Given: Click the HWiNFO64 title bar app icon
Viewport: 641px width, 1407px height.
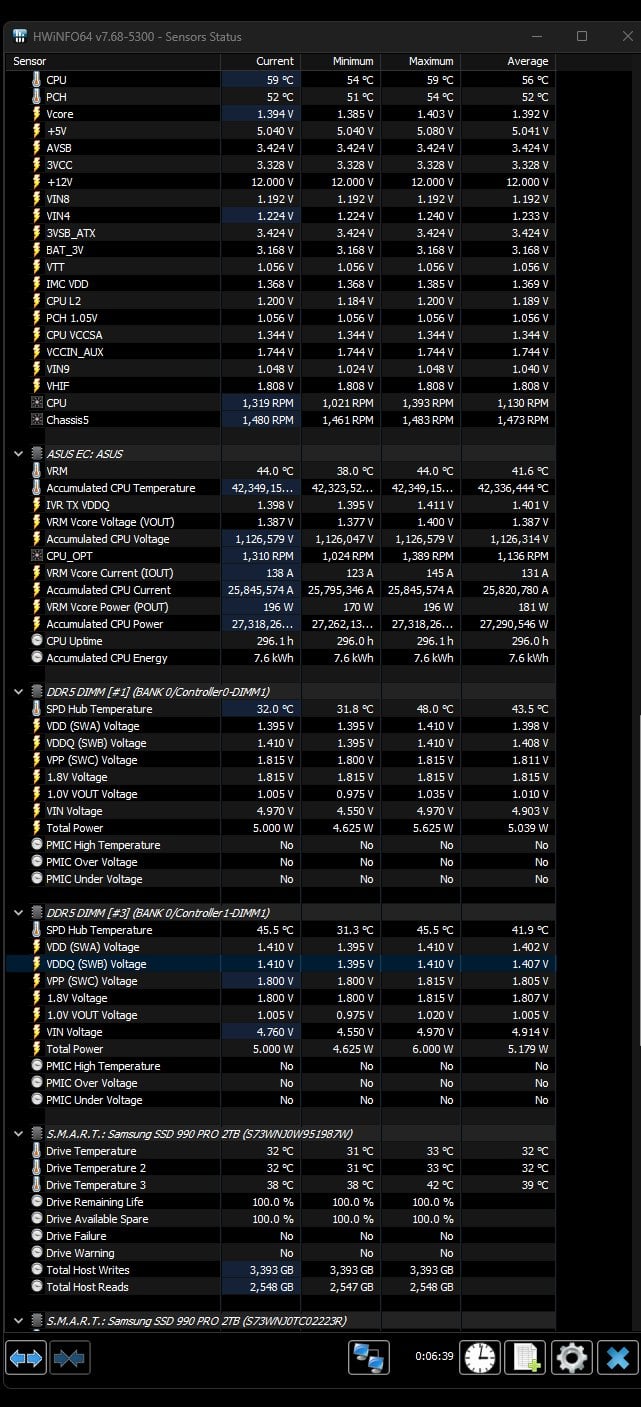Looking at the screenshot, I should (x=20, y=36).
